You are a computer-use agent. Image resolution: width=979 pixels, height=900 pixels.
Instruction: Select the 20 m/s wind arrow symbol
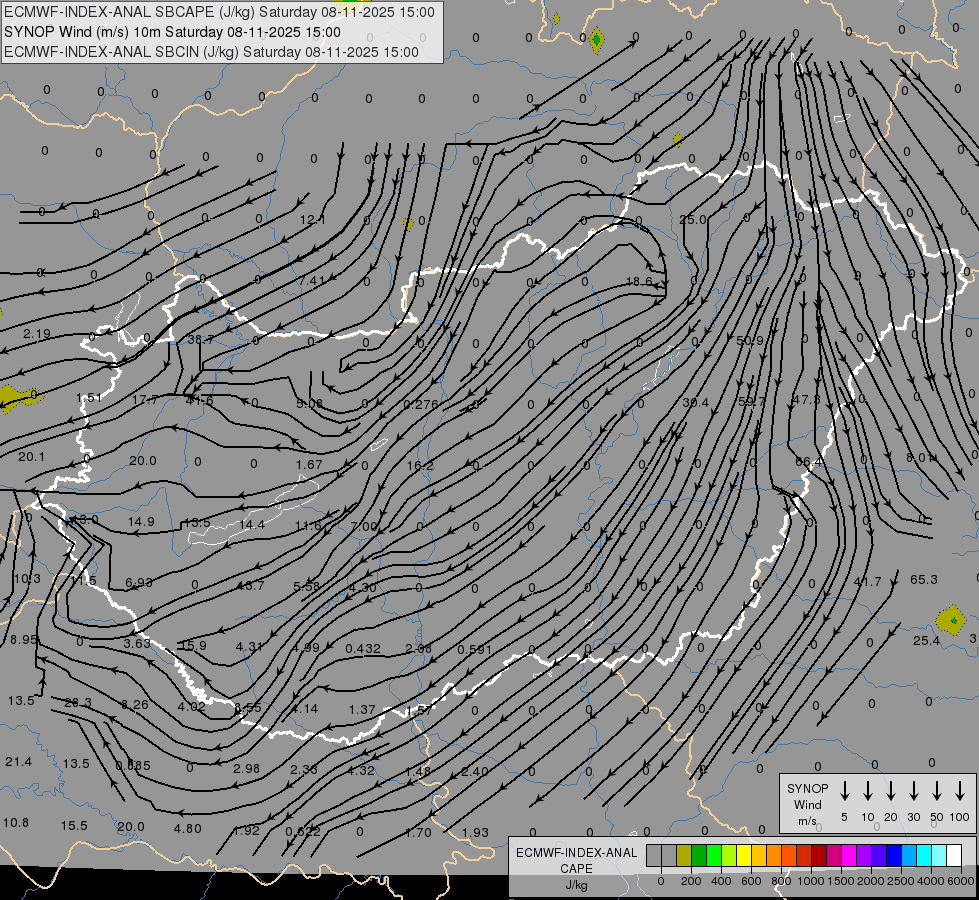coord(891,790)
